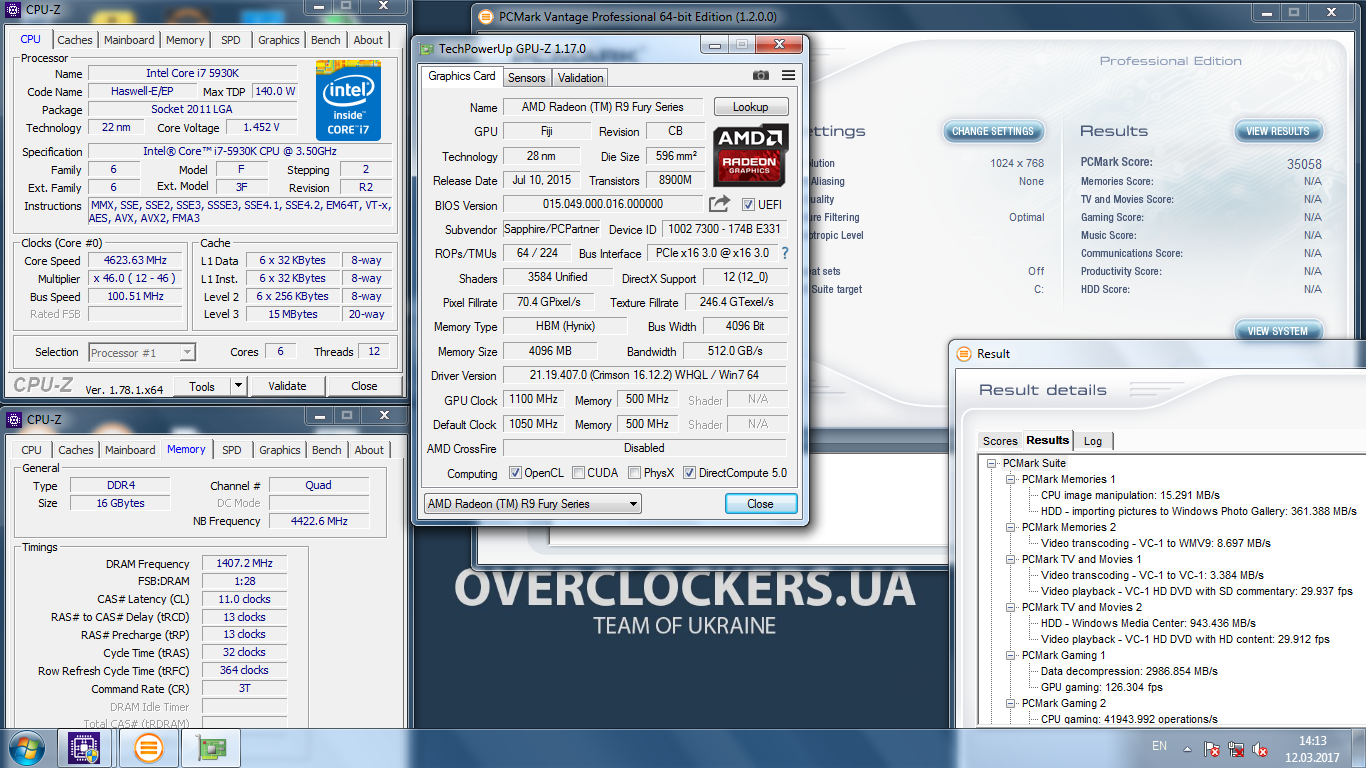The height and width of the screenshot is (768, 1366).
Task: Toggle the OpenCL checkbox
Action: coord(515,473)
